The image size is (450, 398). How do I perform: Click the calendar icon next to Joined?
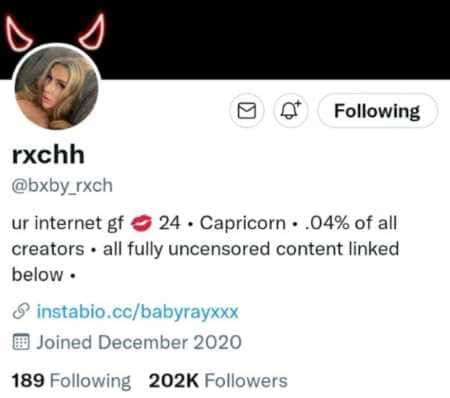[x=21, y=342]
